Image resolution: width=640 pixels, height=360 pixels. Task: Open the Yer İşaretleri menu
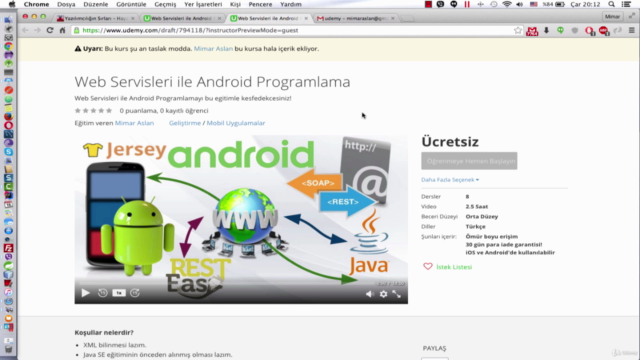pos(203,4)
